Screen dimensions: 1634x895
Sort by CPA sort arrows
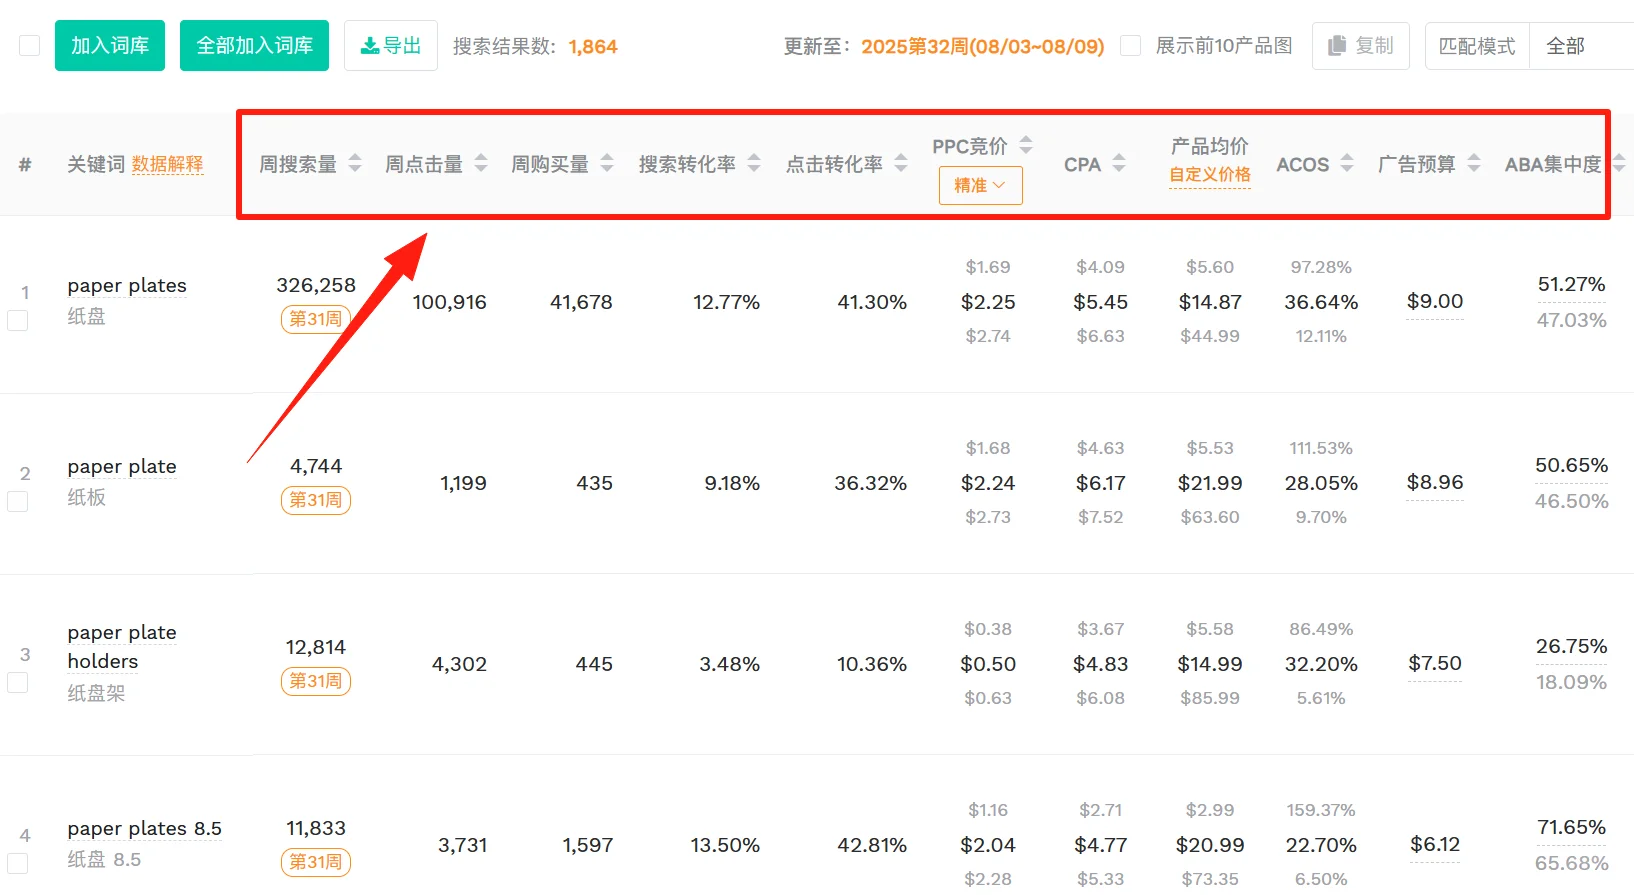(x=1119, y=163)
